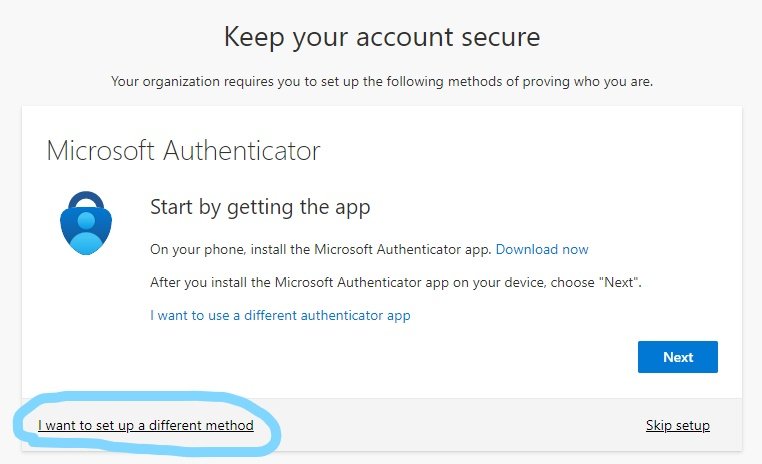Click the Next button
The image size is (762, 464).
[677, 357]
